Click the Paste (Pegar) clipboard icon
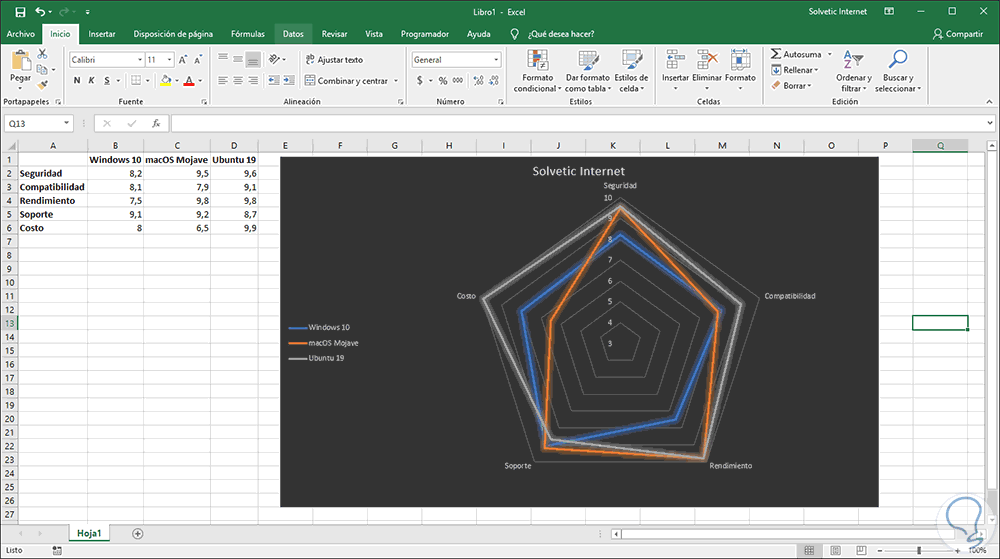Screen dimensions: 1000x559 (x=20, y=61)
